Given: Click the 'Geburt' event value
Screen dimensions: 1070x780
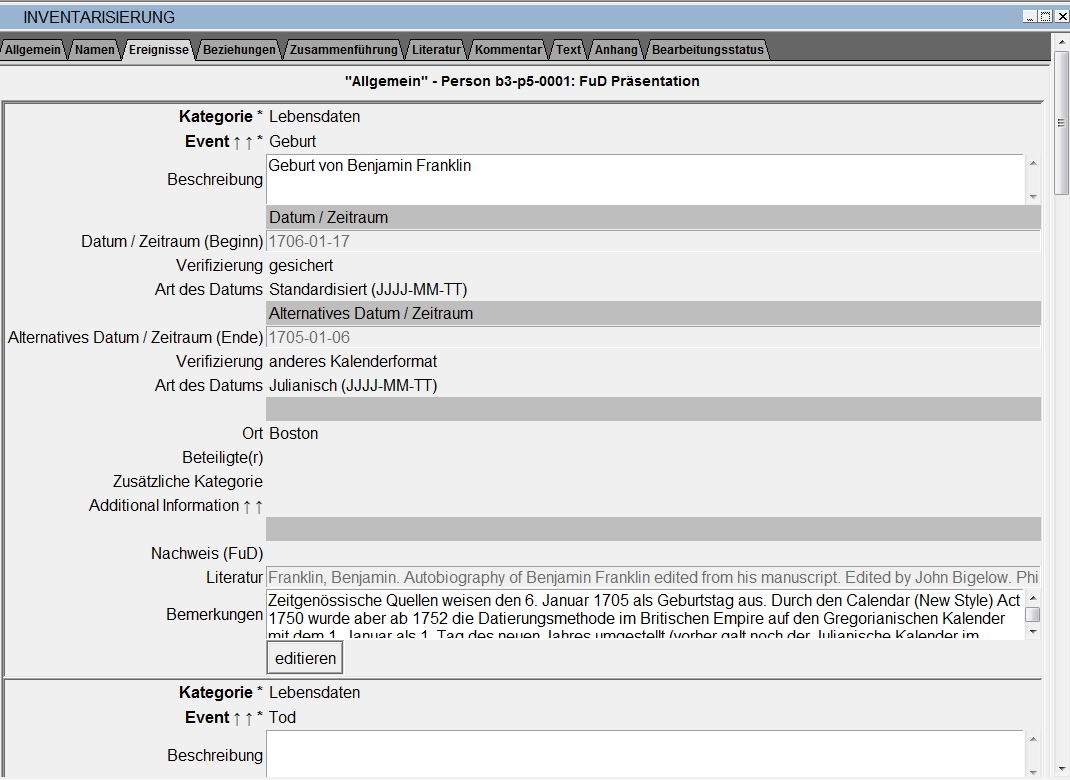Looking at the screenshot, I should 293,142.
